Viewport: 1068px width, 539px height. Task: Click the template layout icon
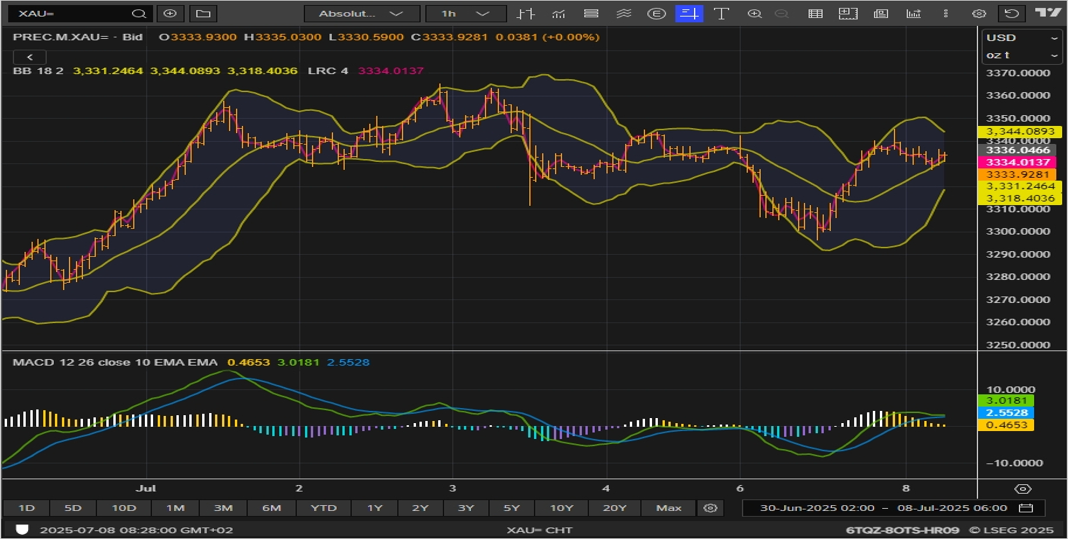point(848,14)
